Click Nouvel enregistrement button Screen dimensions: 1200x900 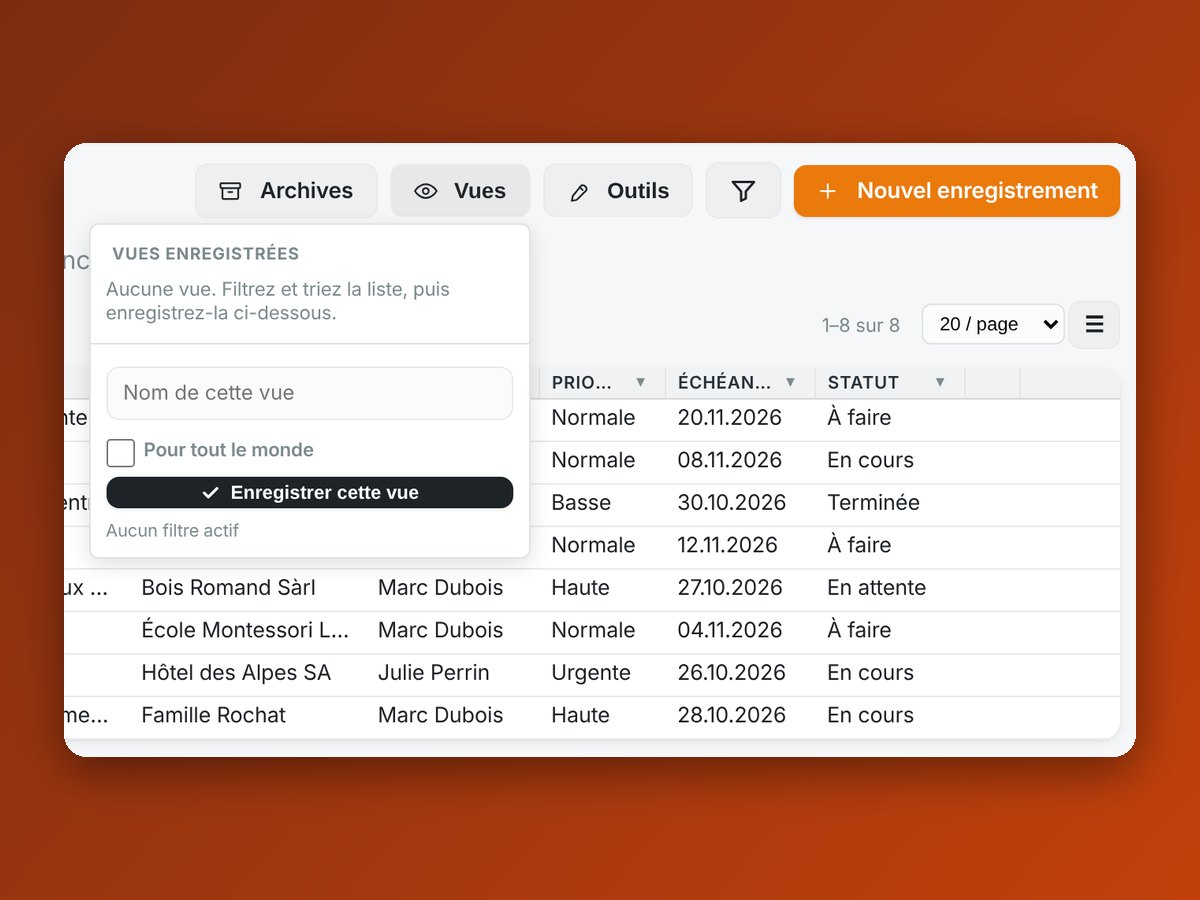(x=957, y=190)
